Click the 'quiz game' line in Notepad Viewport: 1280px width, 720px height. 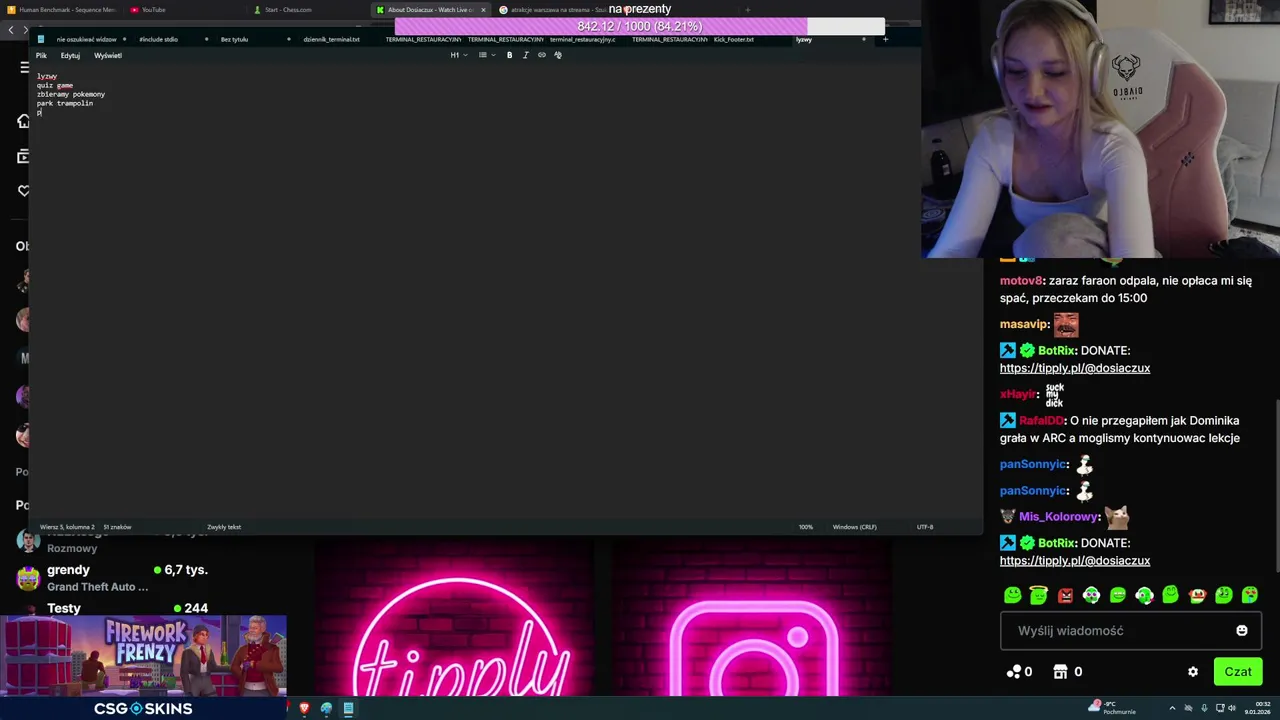55,85
